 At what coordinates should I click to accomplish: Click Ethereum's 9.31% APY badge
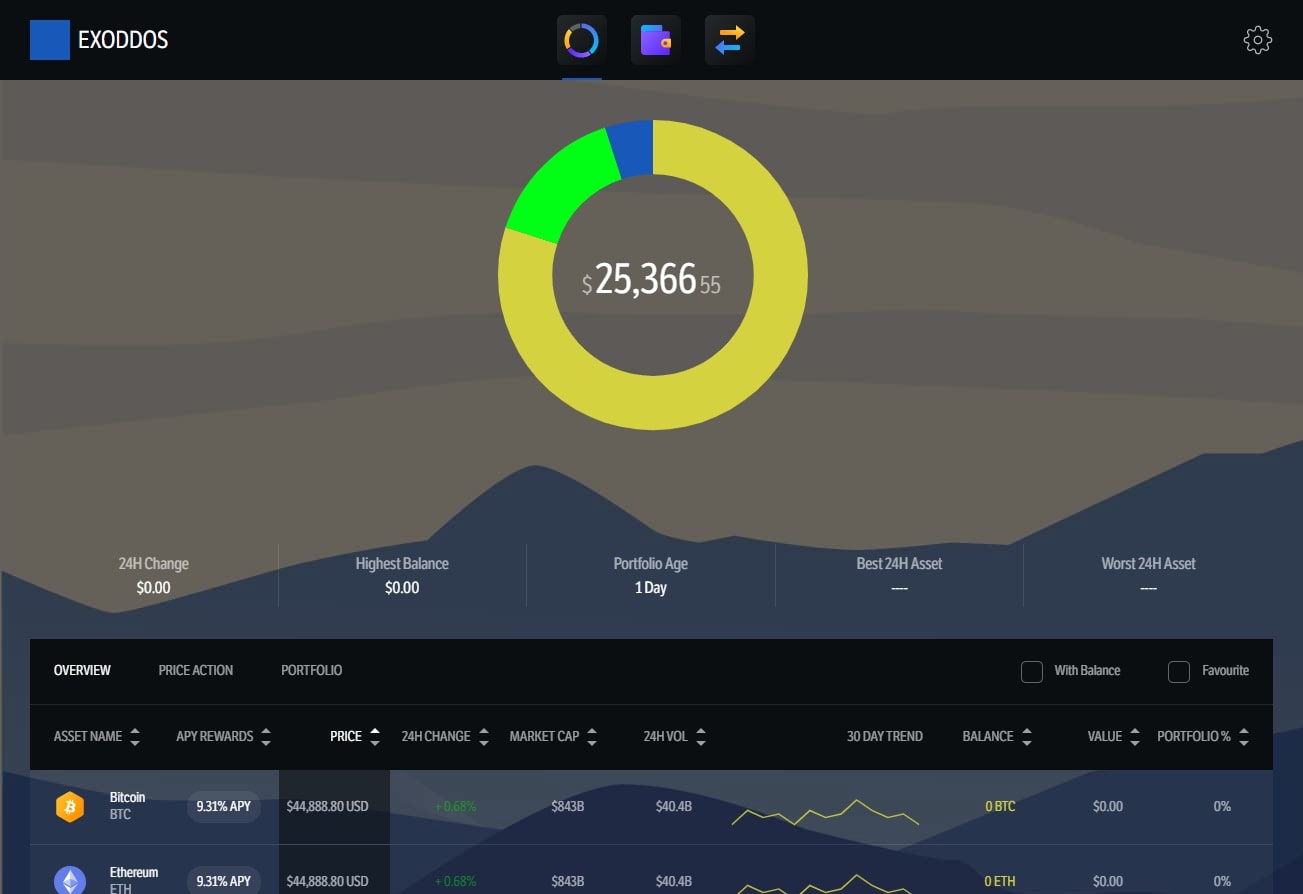pyautogui.click(x=224, y=881)
